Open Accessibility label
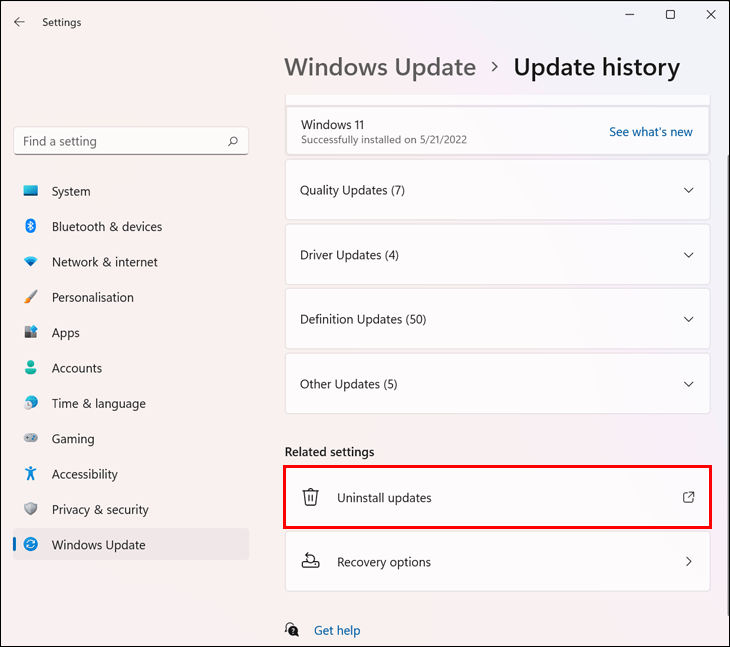This screenshot has width=730, height=647. tap(85, 474)
